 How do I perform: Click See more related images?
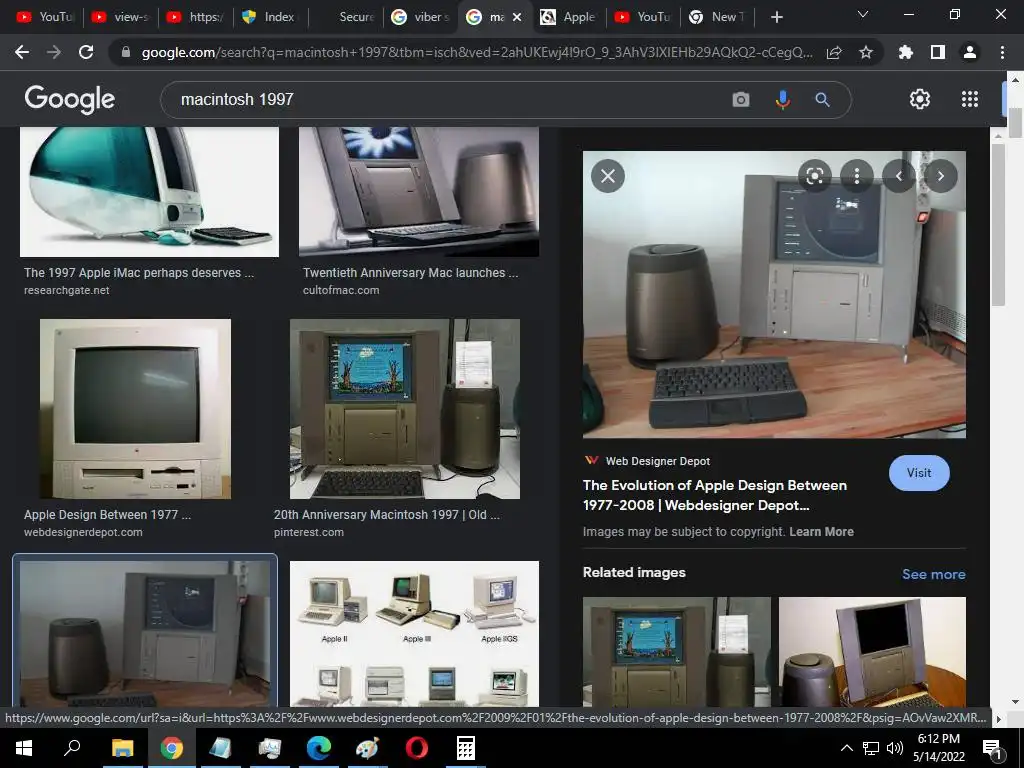[x=933, y=574]
